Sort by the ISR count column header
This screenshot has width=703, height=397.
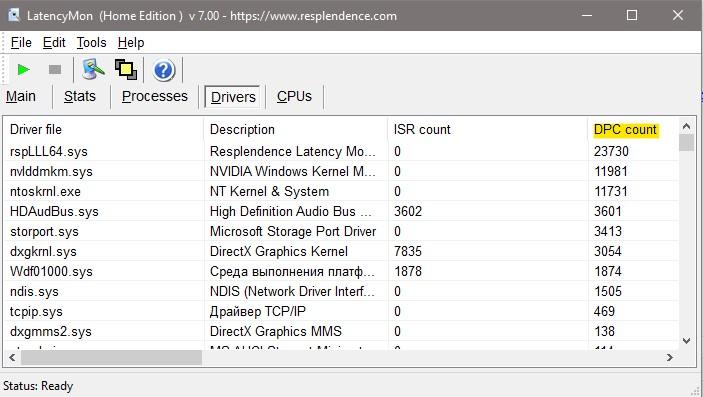click(488, 130)
